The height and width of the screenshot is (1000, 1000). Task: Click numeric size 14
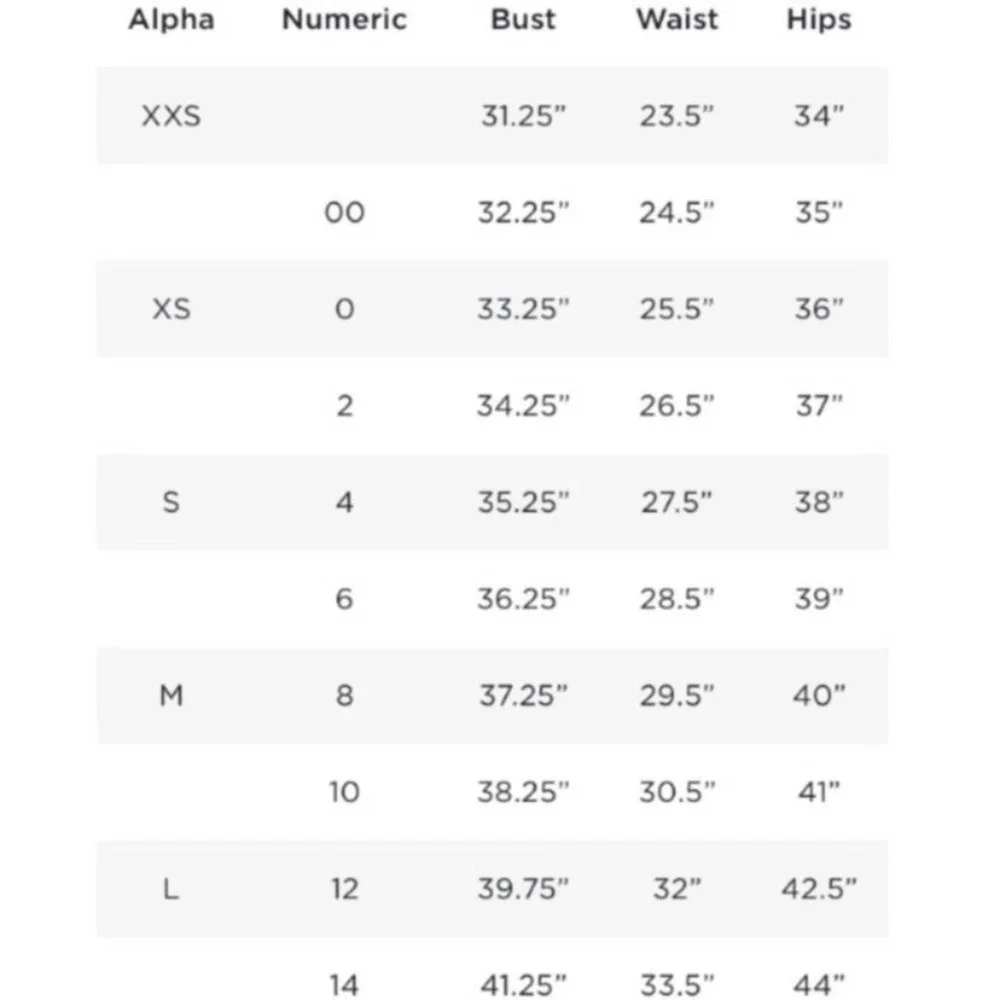(x=344, y=984)
